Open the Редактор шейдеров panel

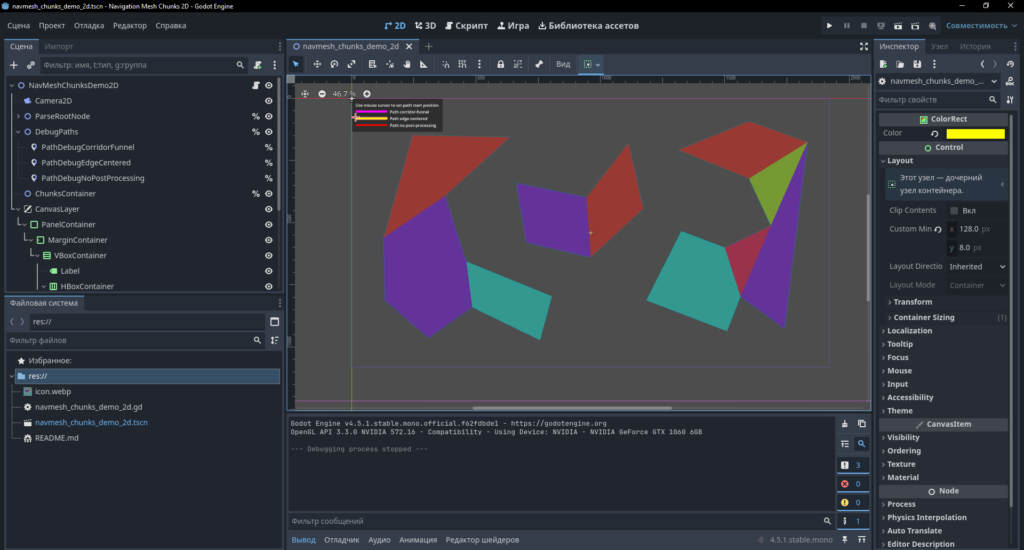pyautogui.click(x=482, y=540)
